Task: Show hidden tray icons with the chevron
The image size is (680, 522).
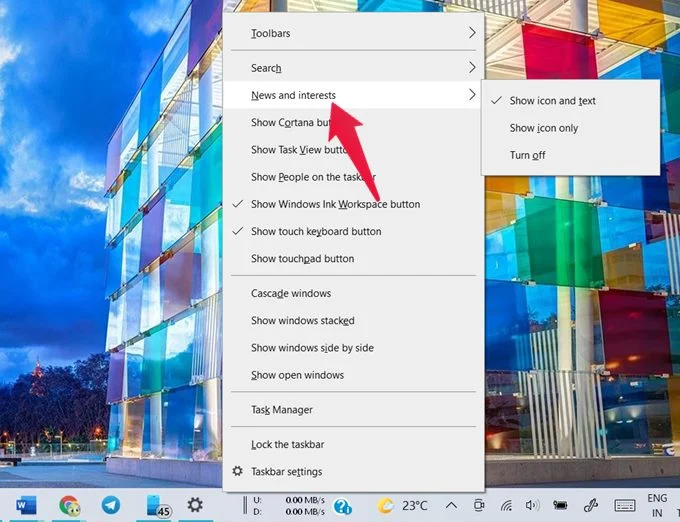Action: pyautogui.click(x=451, y=506)
